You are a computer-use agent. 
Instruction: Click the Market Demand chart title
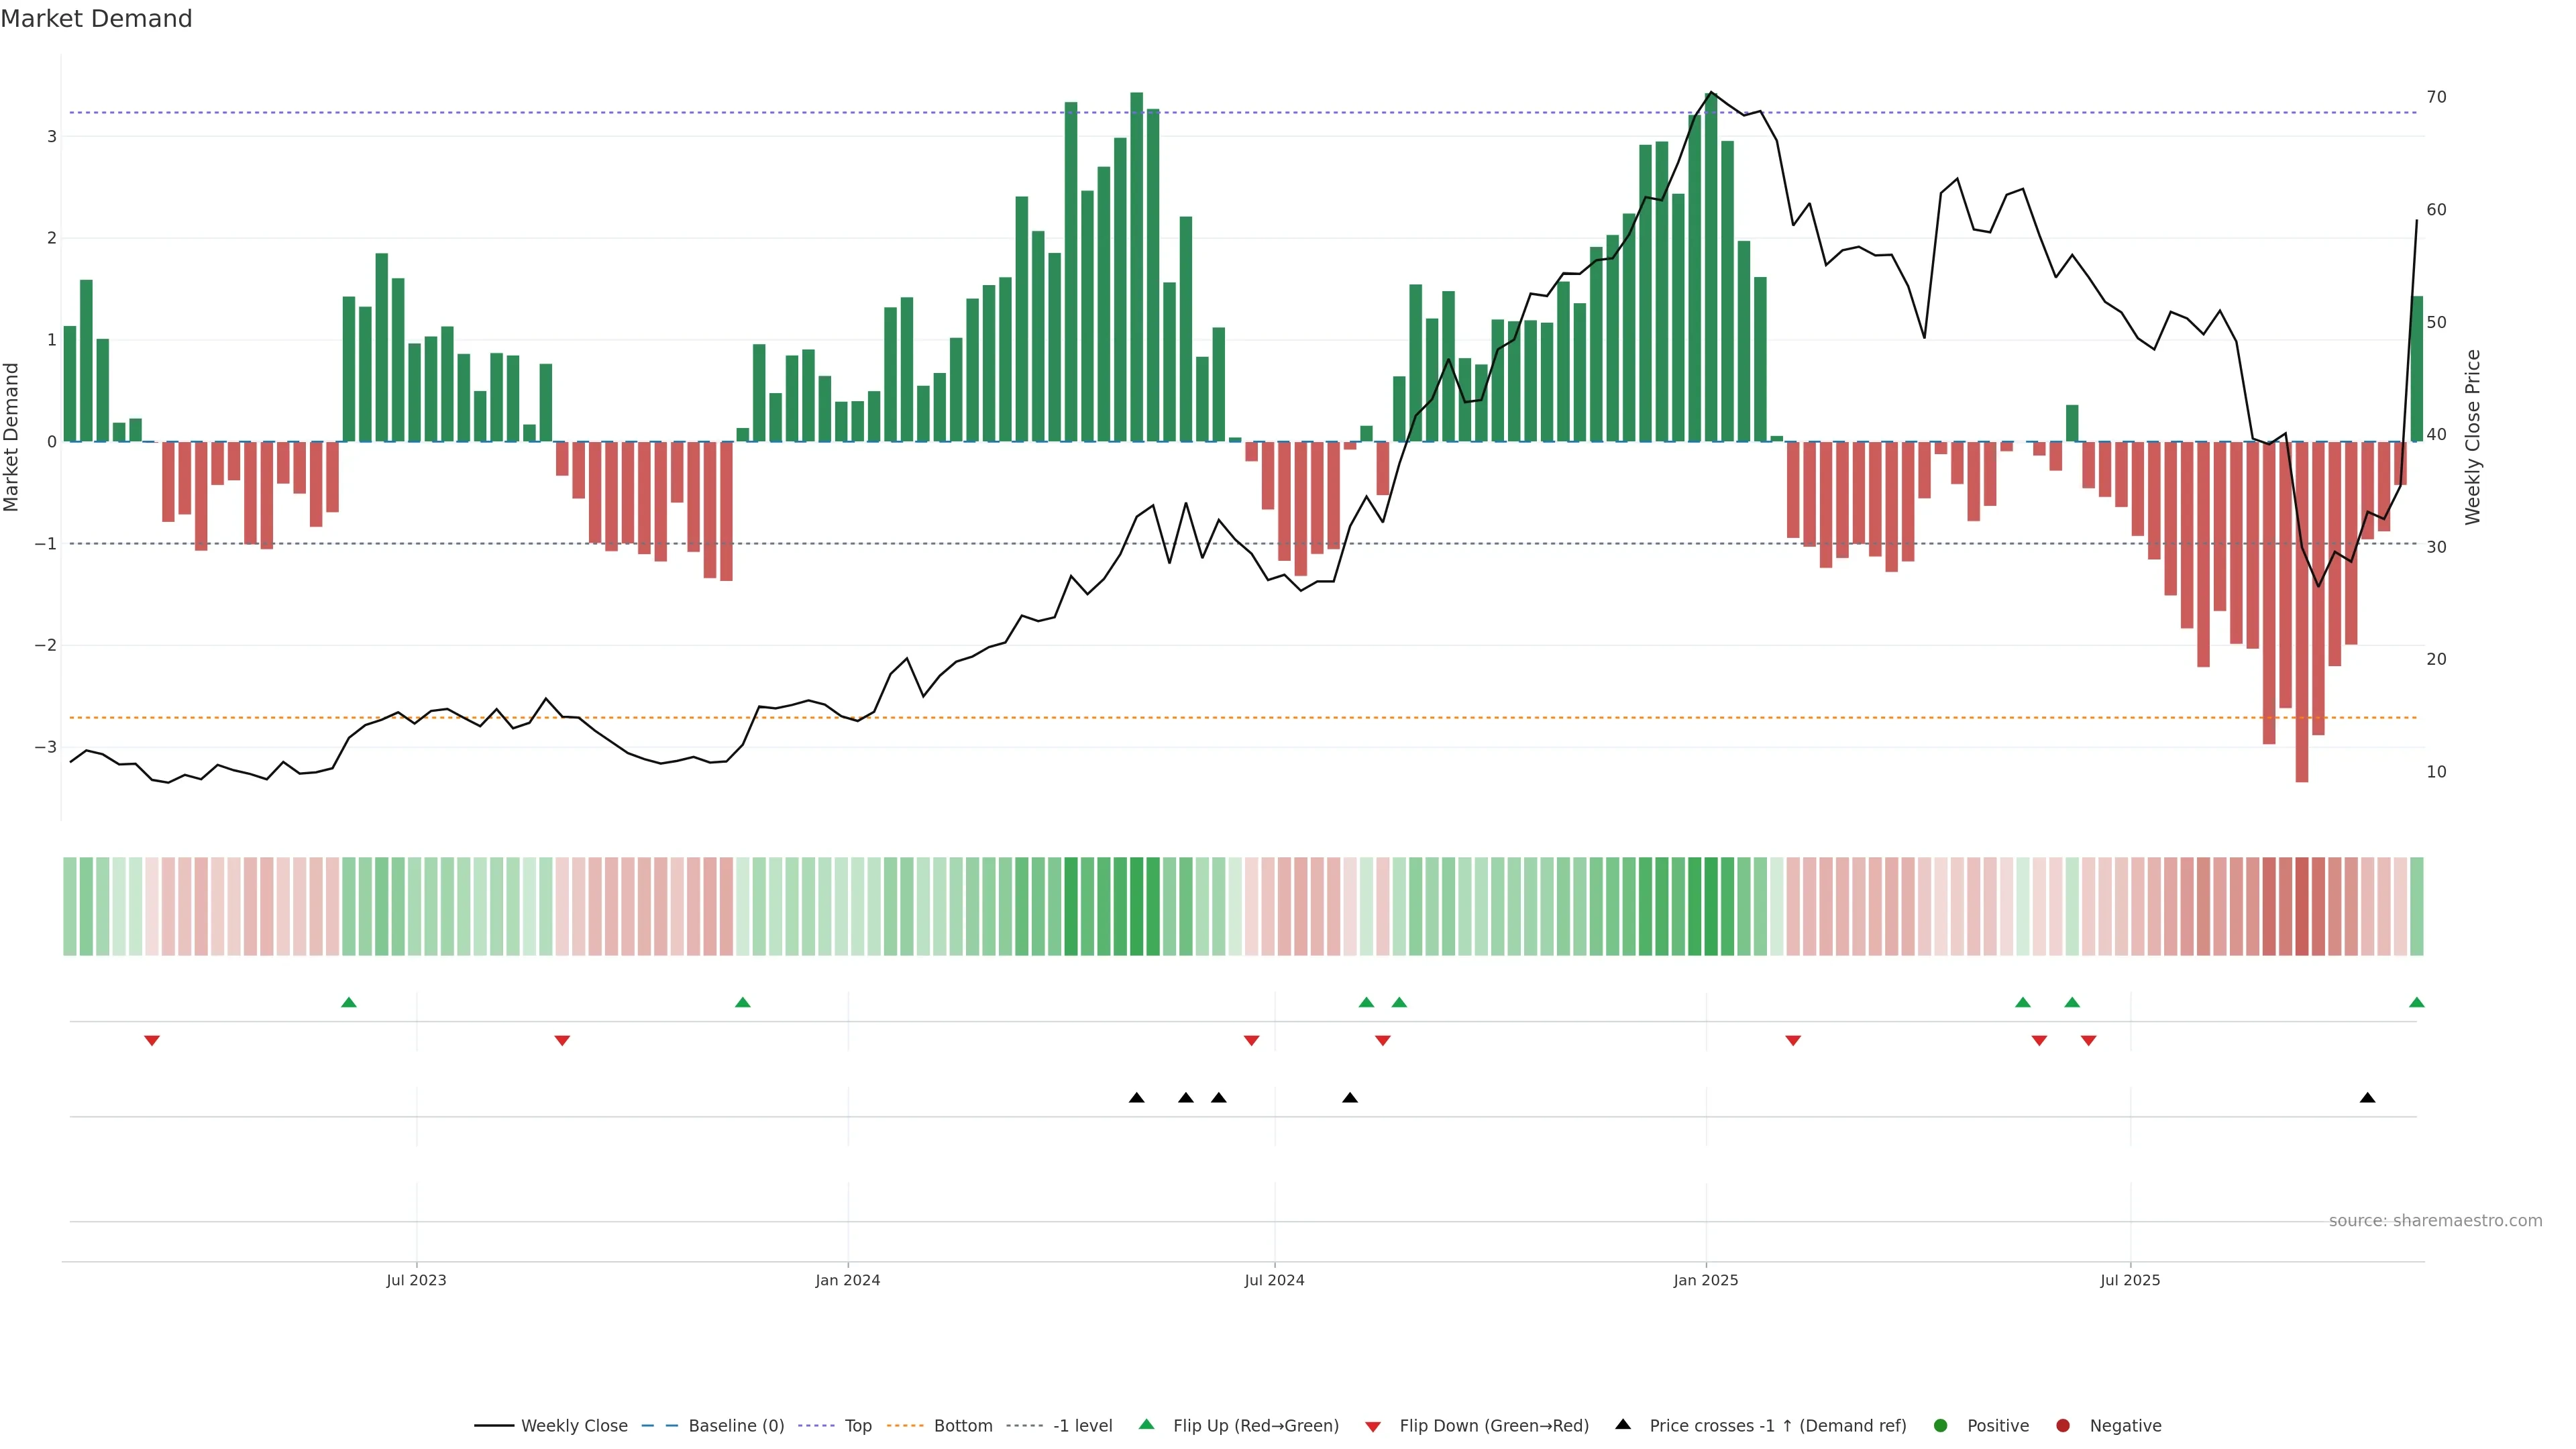tap(96, 19)
